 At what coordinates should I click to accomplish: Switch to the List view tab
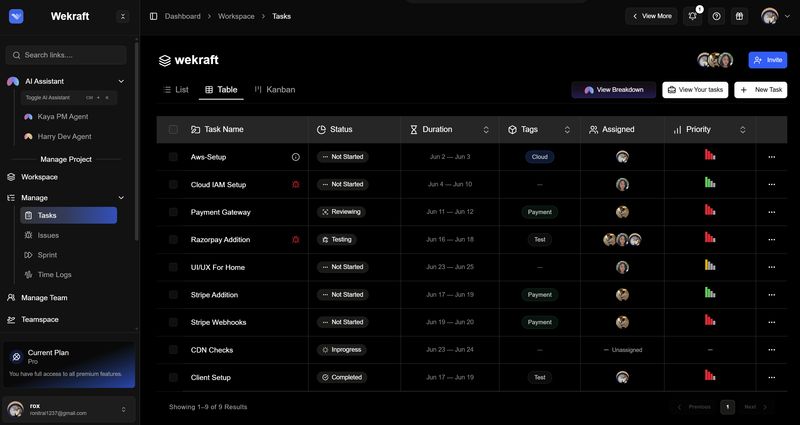pyautogui.click(x=176, y=90)
